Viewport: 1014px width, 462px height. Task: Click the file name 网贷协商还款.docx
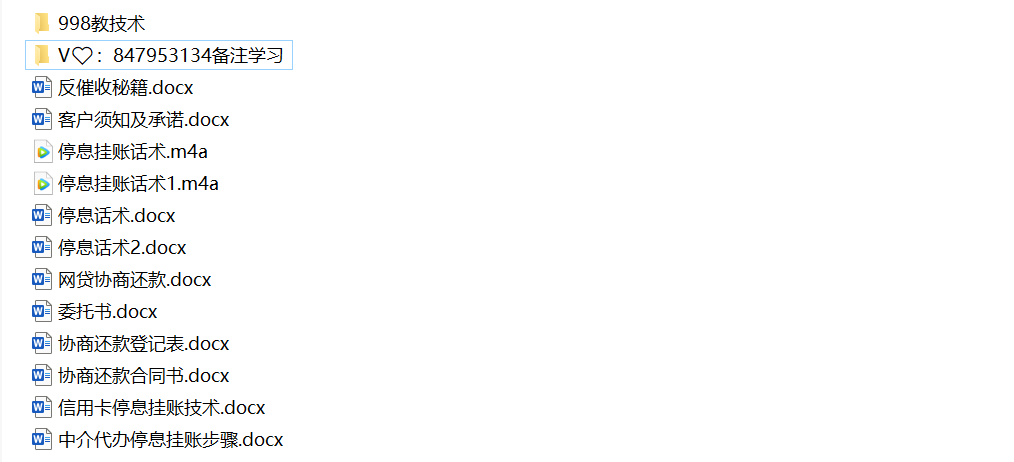pyautogui.click(x=135, y=280)
